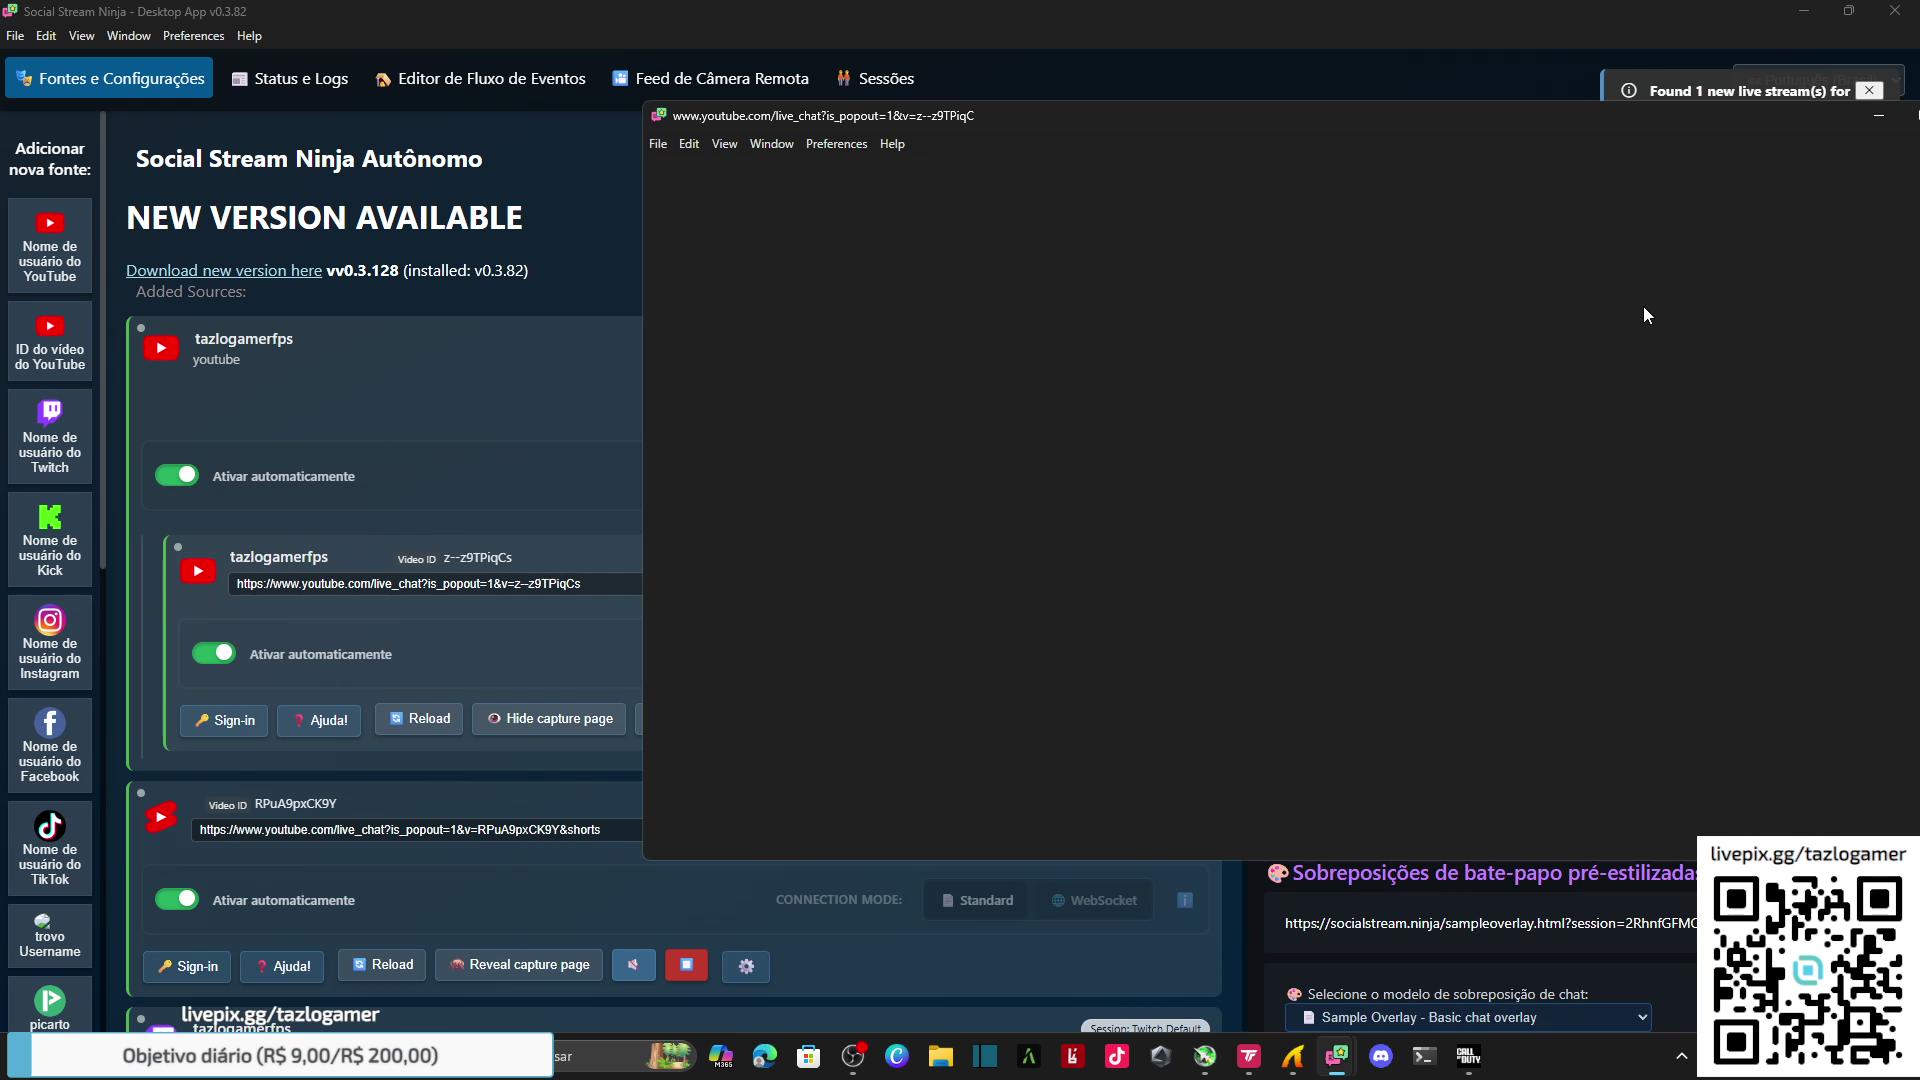
Task: Show hidden system tray icons
Action: [x=1682, y=1056]
